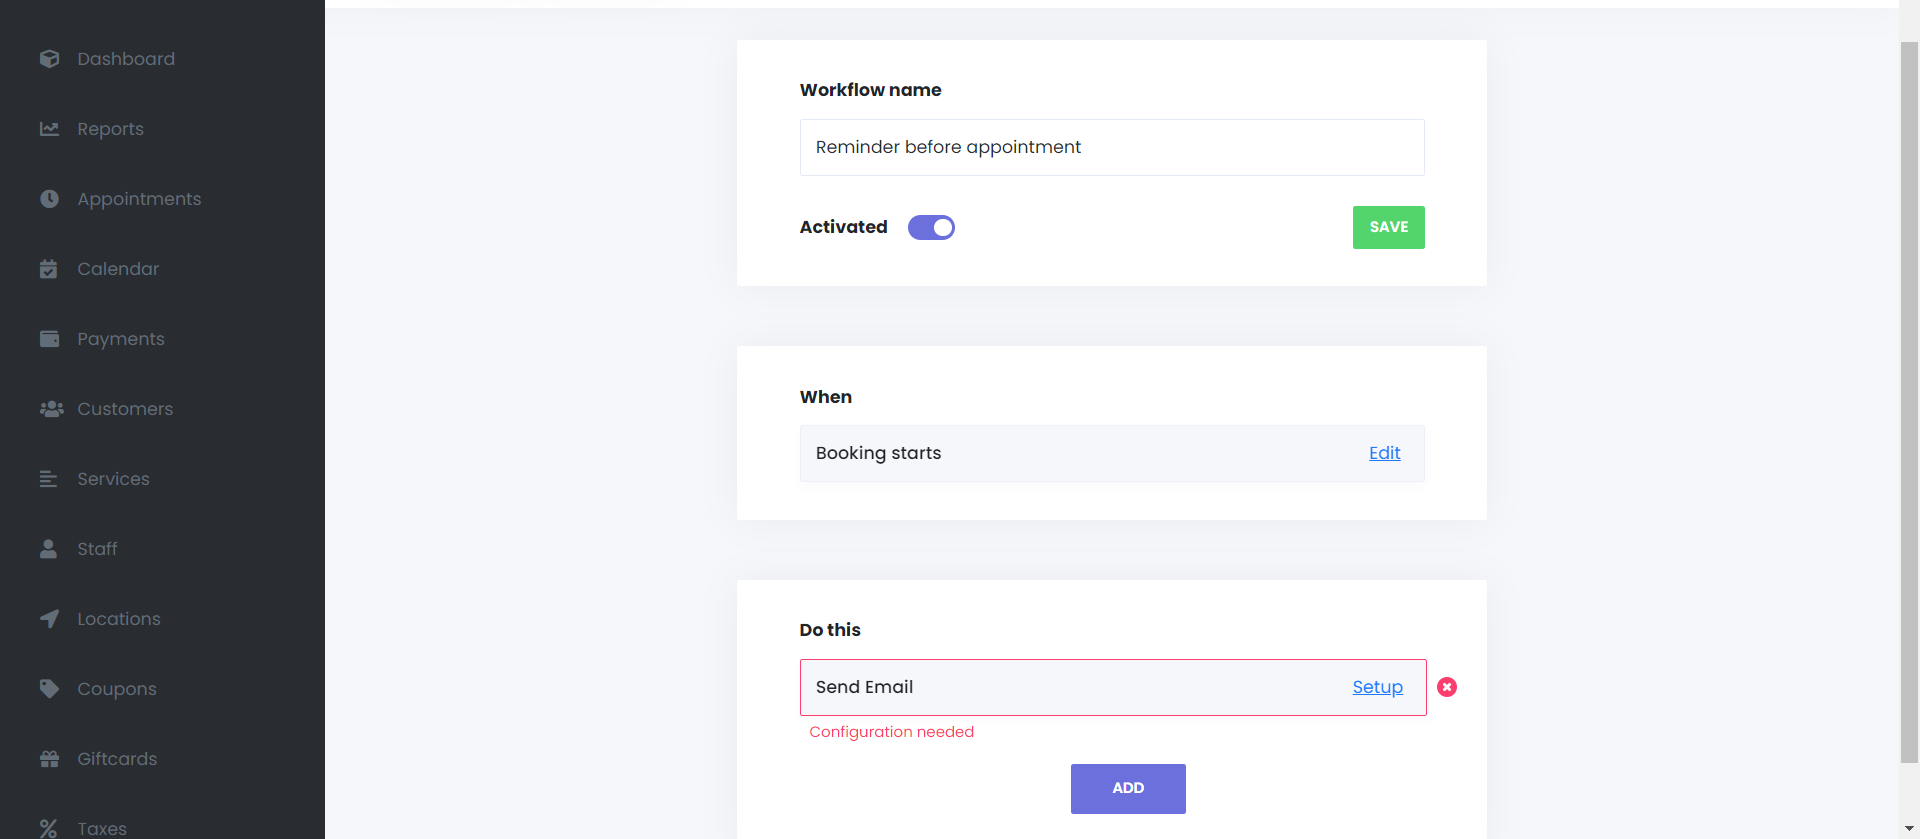The image size is (1920, 839).
Task: Open Setup for Send Email
Action: [1377, 687]
